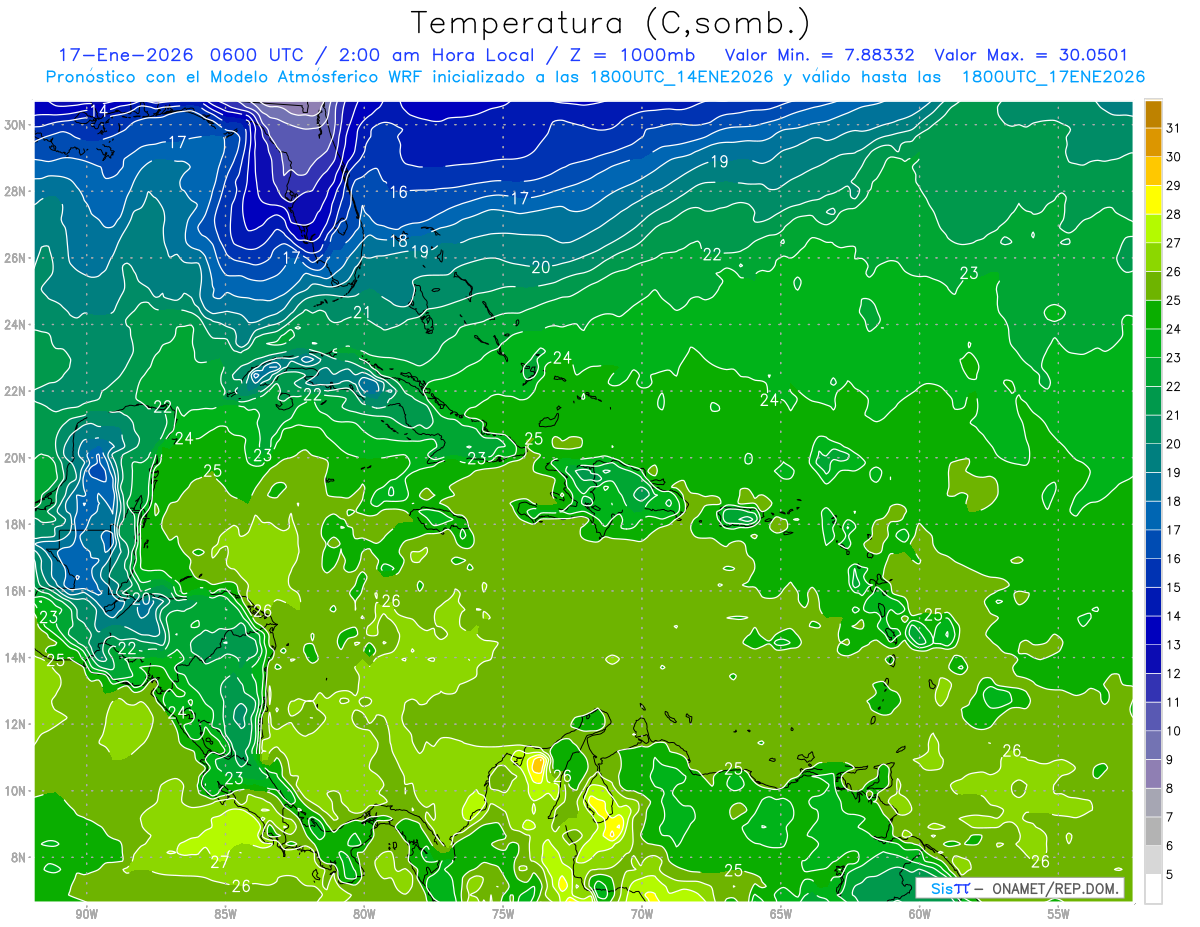Click the colorbar label 8

point(1170,788)
